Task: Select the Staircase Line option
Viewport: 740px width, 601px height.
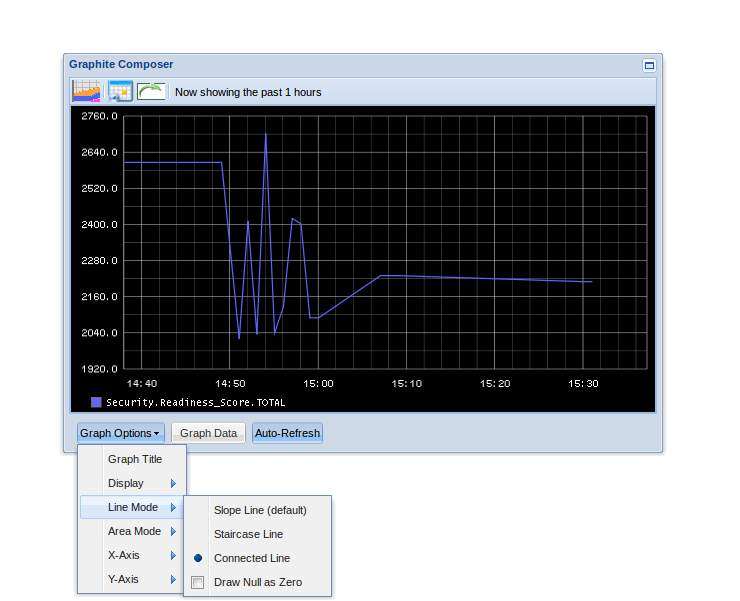Action: [248, 534]
